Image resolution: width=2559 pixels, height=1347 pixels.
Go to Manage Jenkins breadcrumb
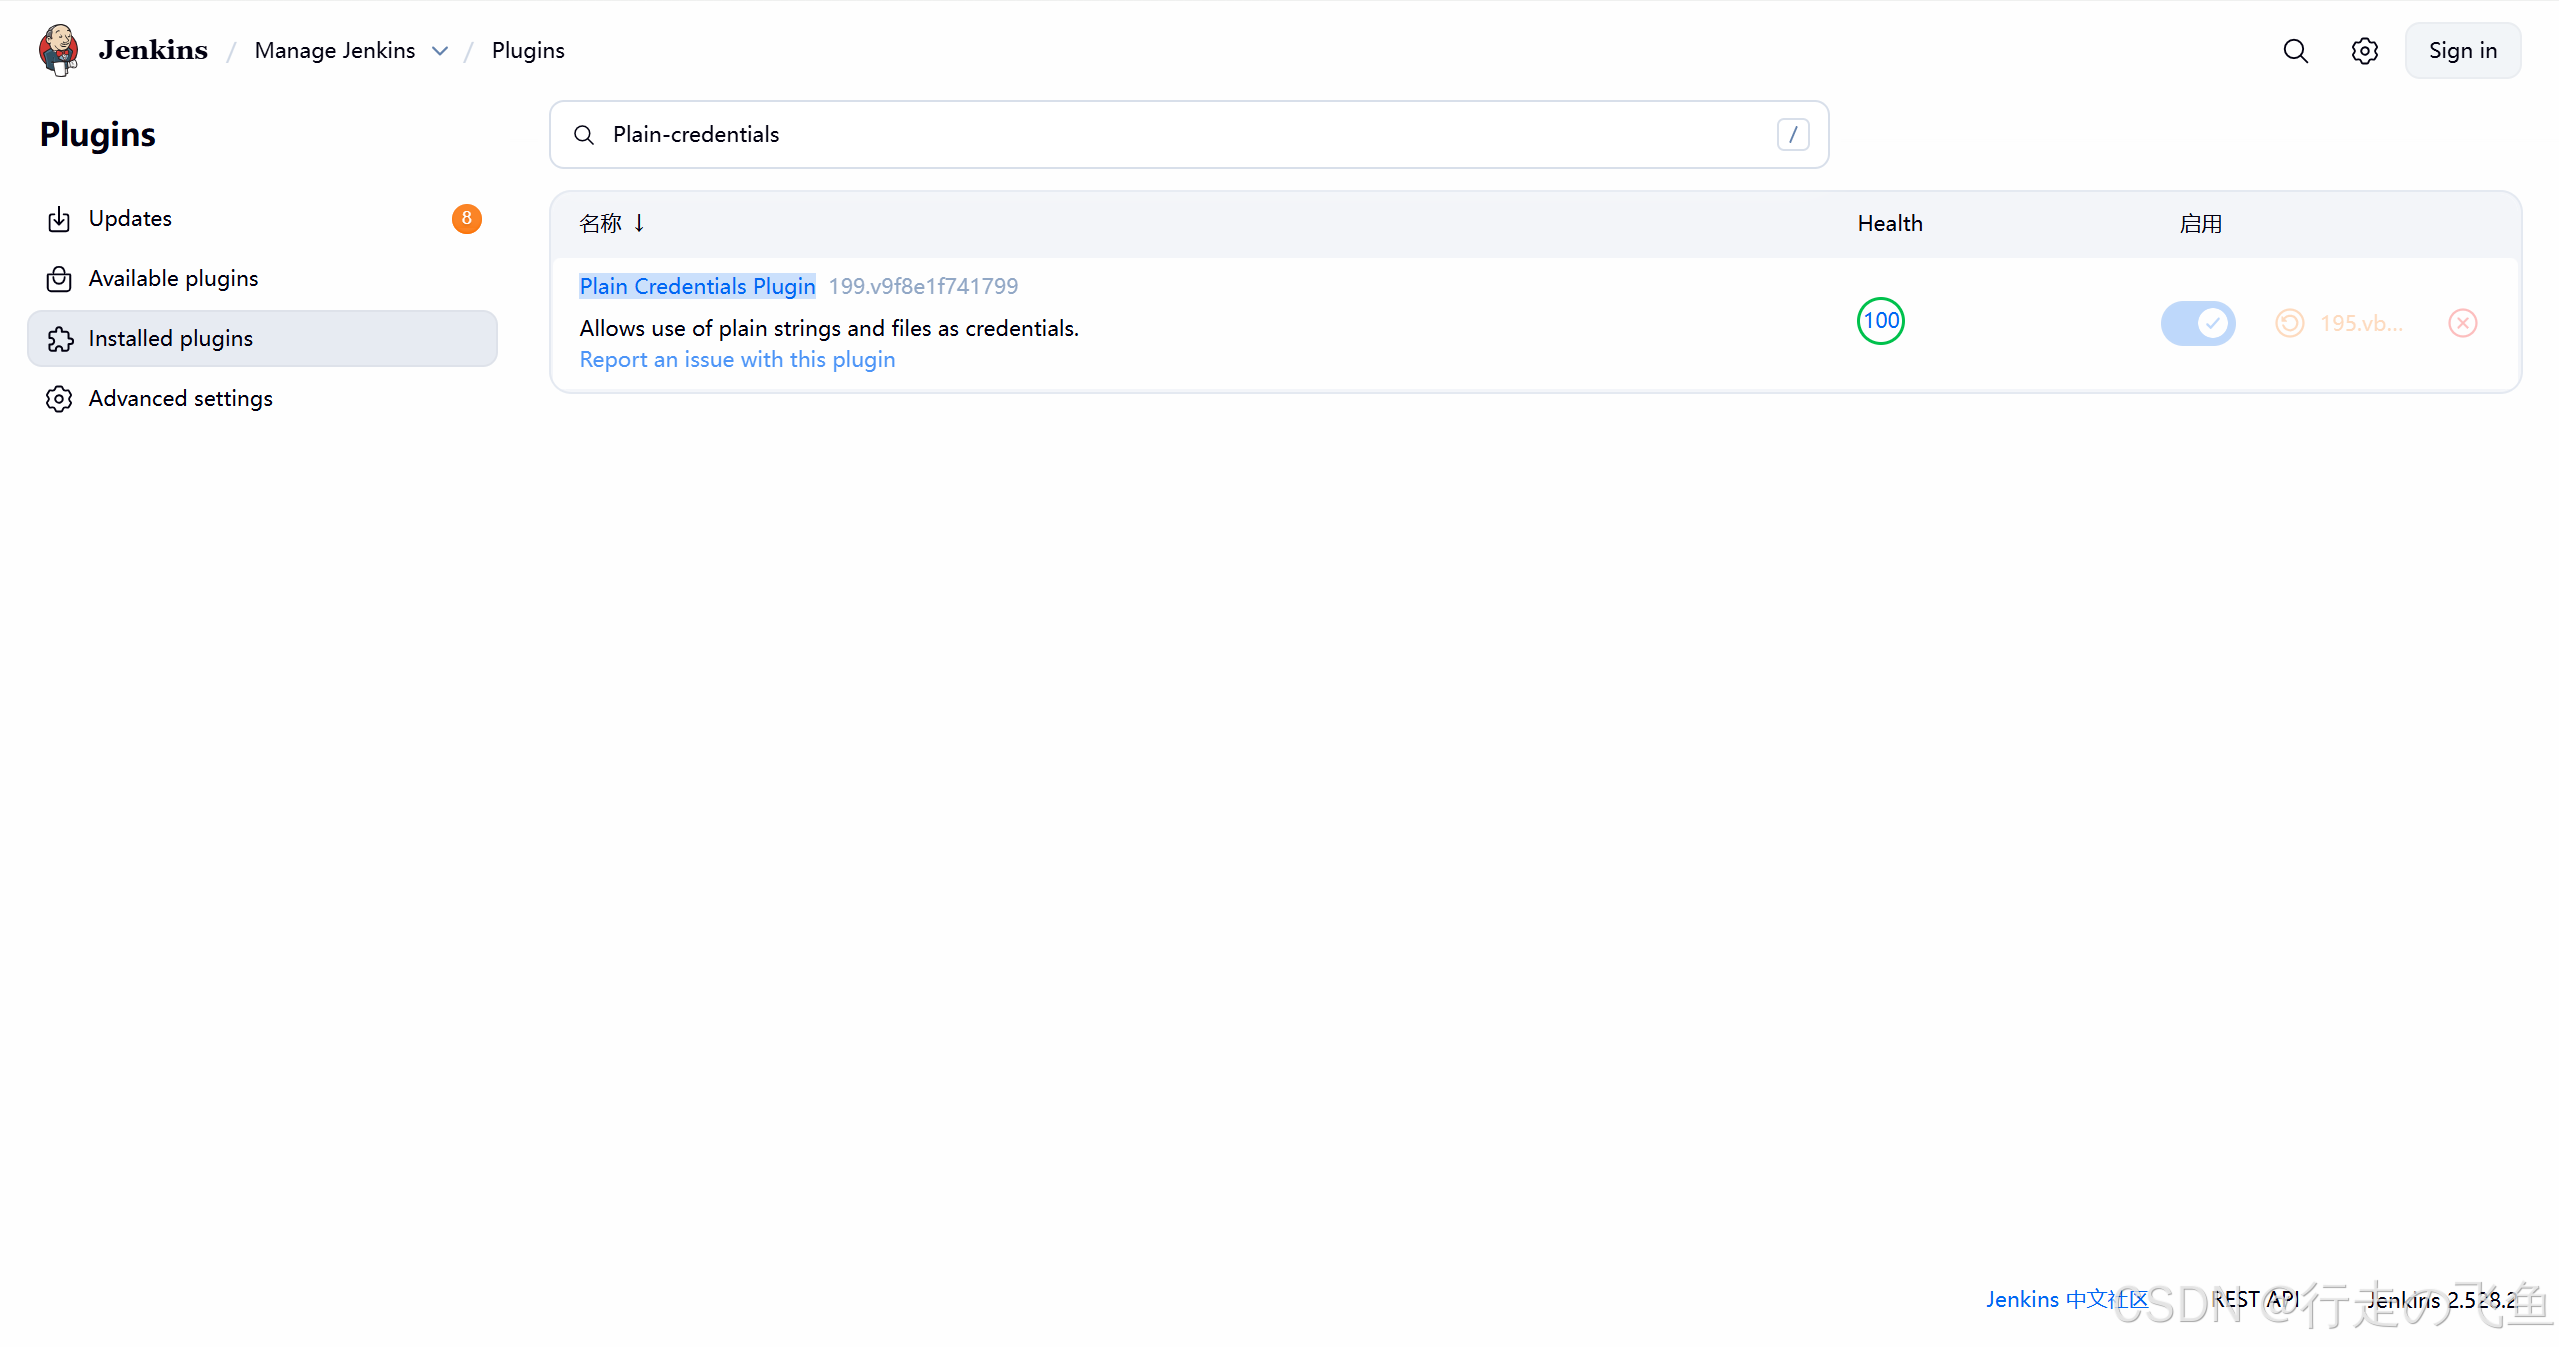[x=335, y=50]
